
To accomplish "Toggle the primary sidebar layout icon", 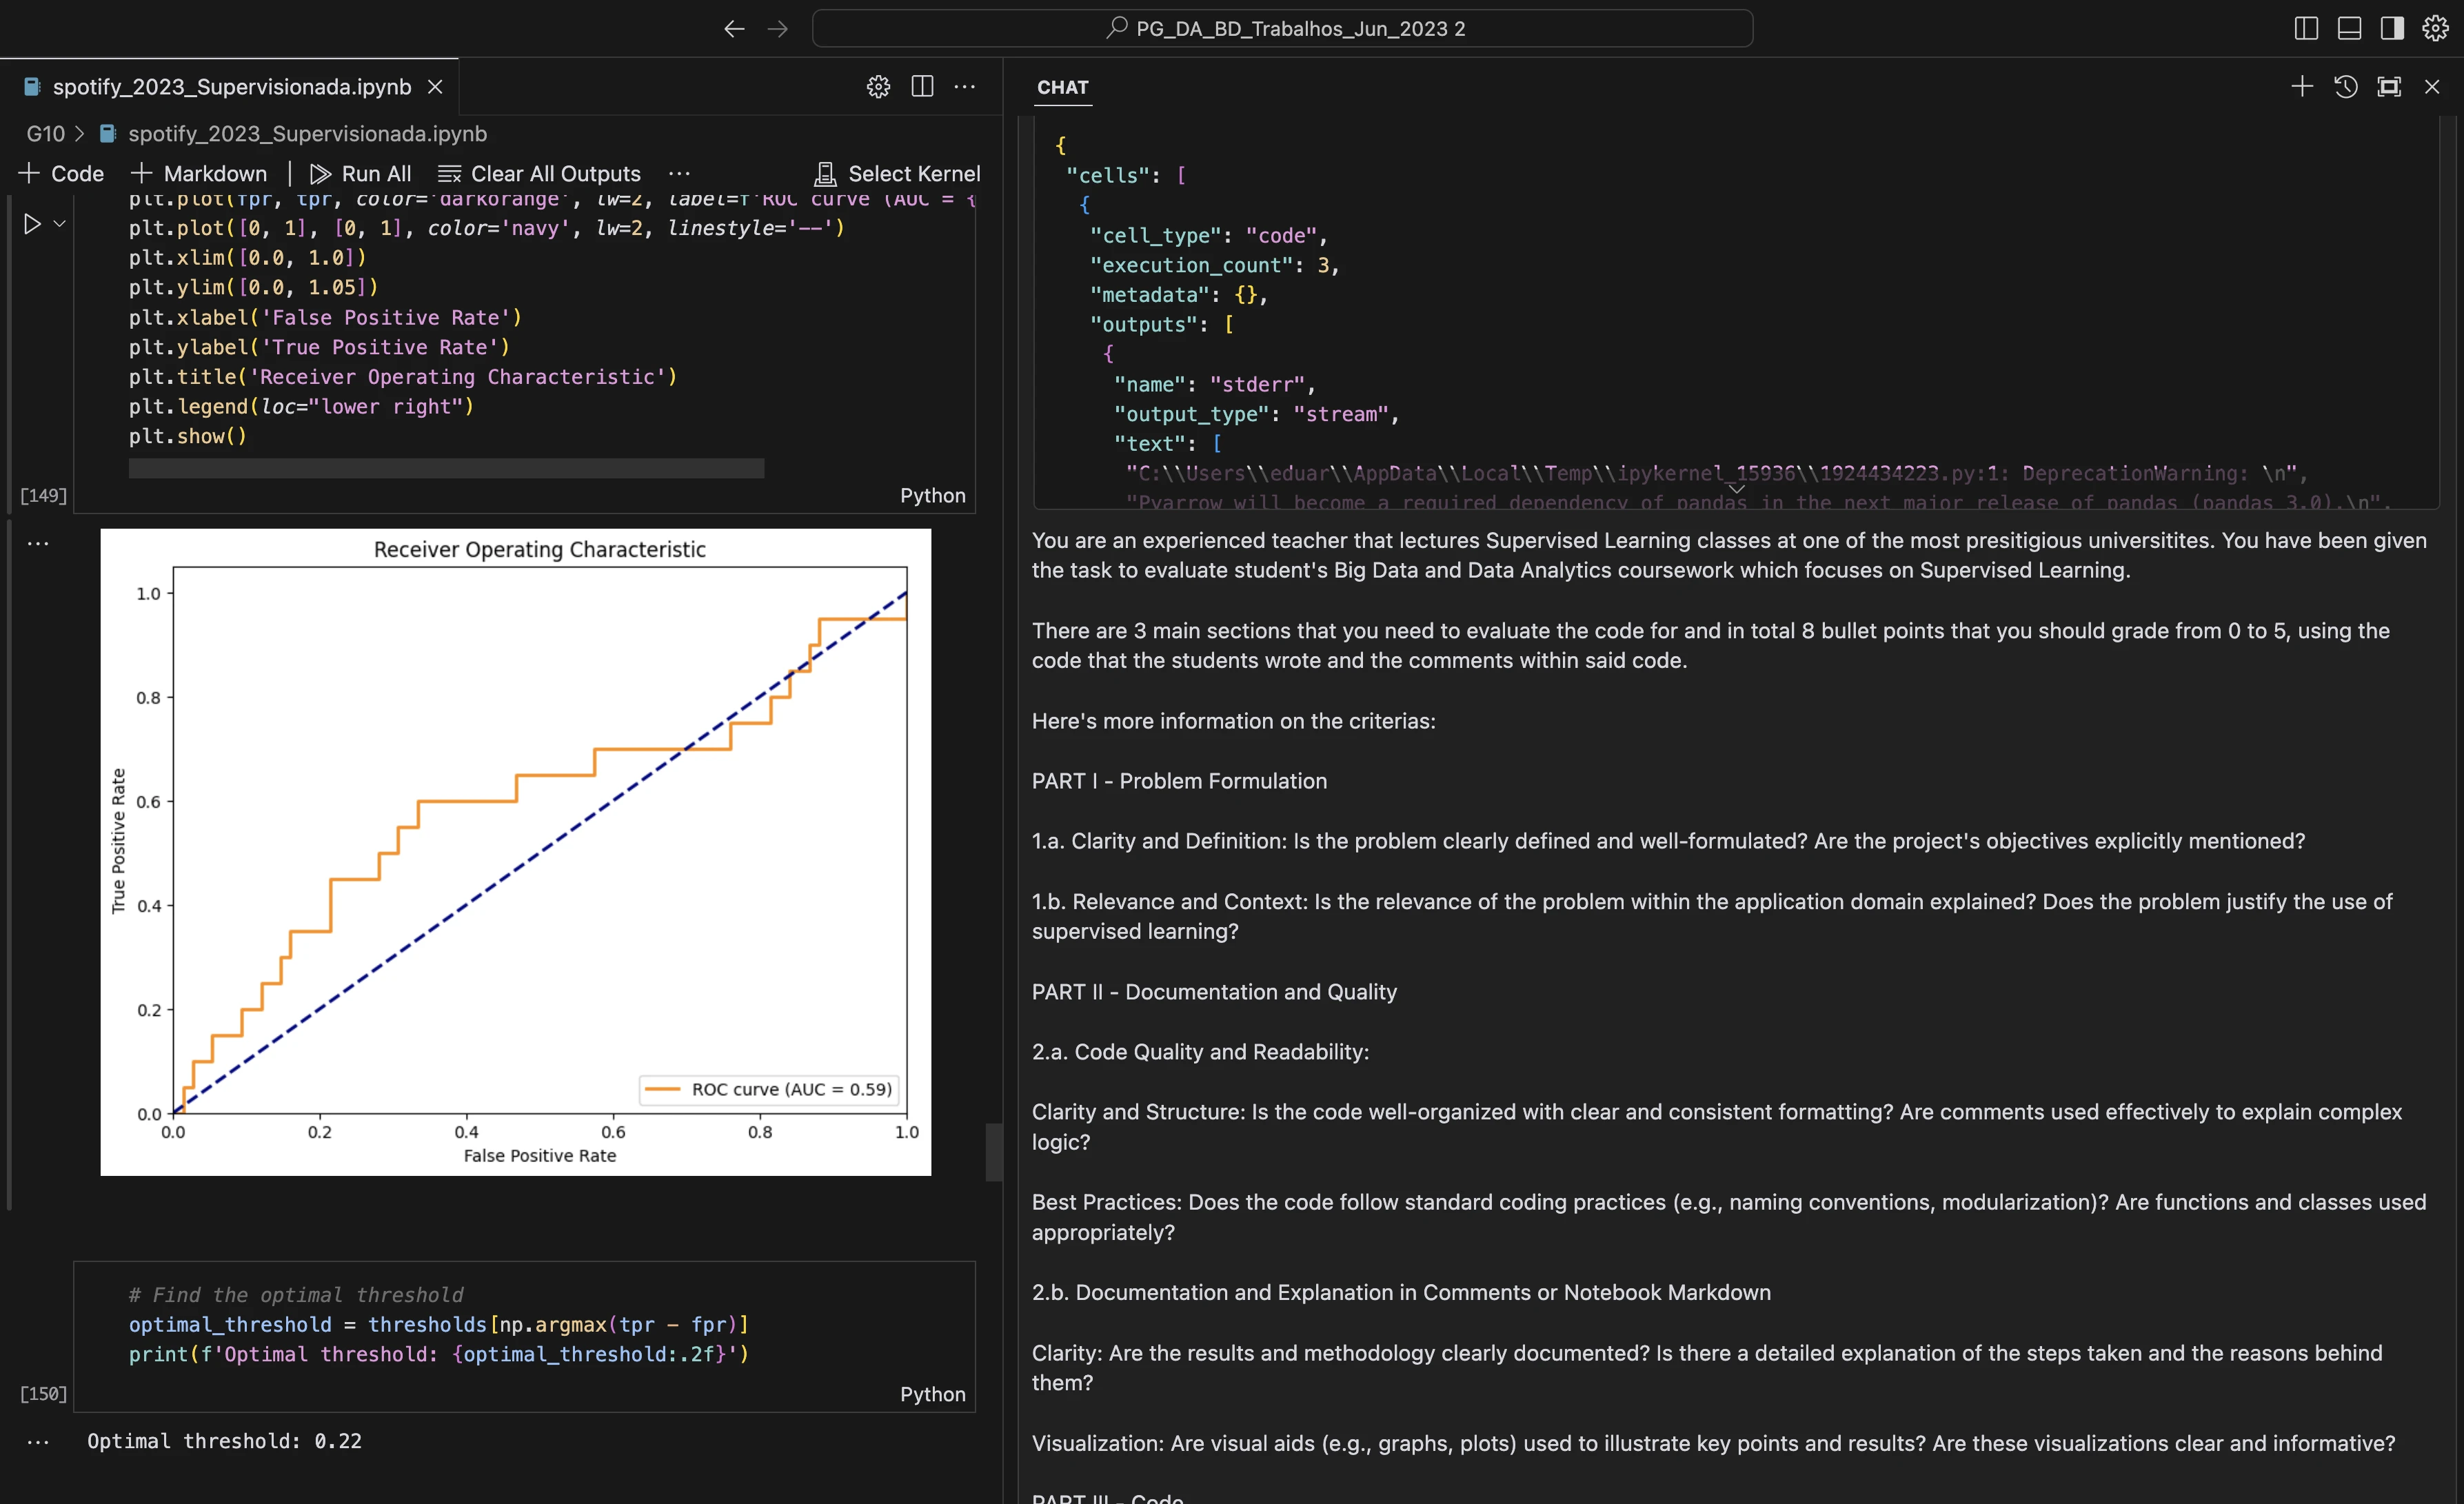I will pos(2306,29).
